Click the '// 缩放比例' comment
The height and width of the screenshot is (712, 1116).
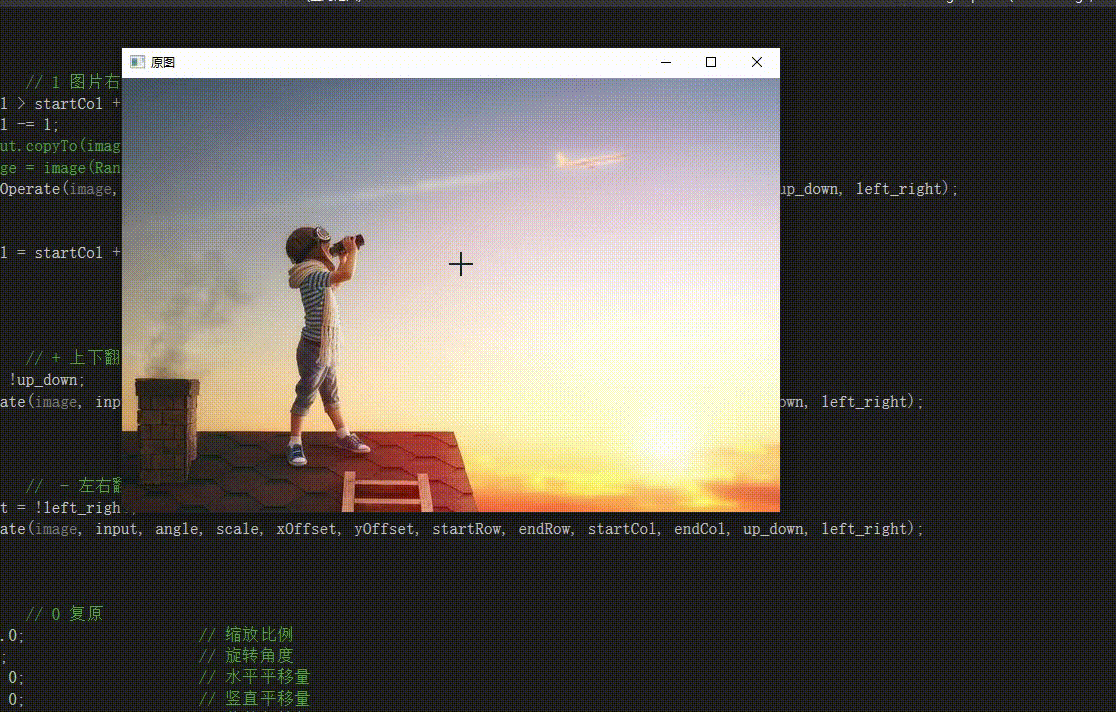[246, 634]
